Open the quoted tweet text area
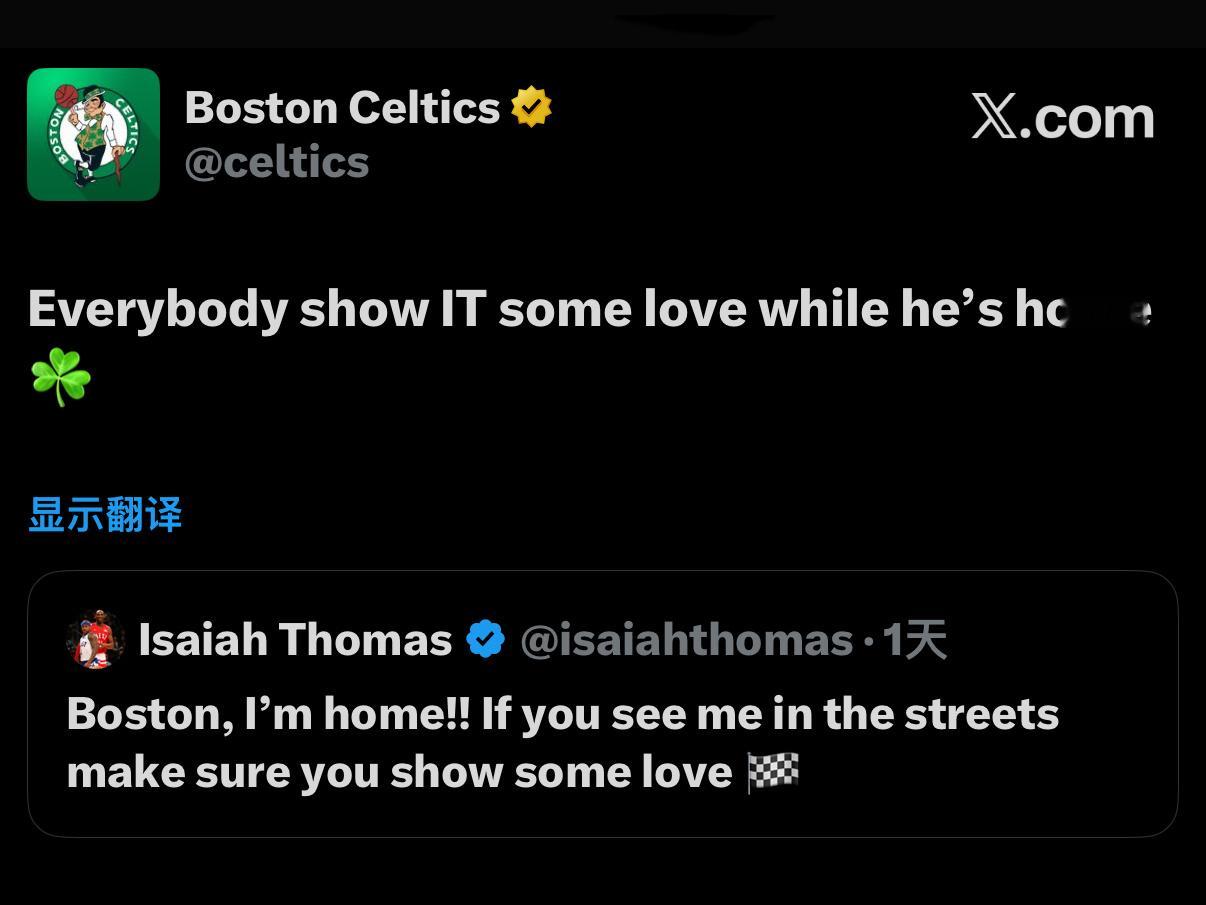The width and height of the screenshot is (1206, 905). pyautogui.click(x=560, y=742)
